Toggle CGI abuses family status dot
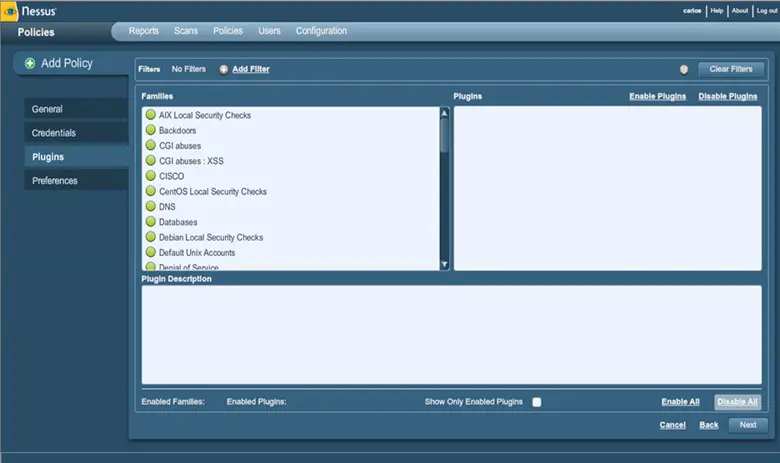This screenshot has height=463, width=780. click(151, 146)
